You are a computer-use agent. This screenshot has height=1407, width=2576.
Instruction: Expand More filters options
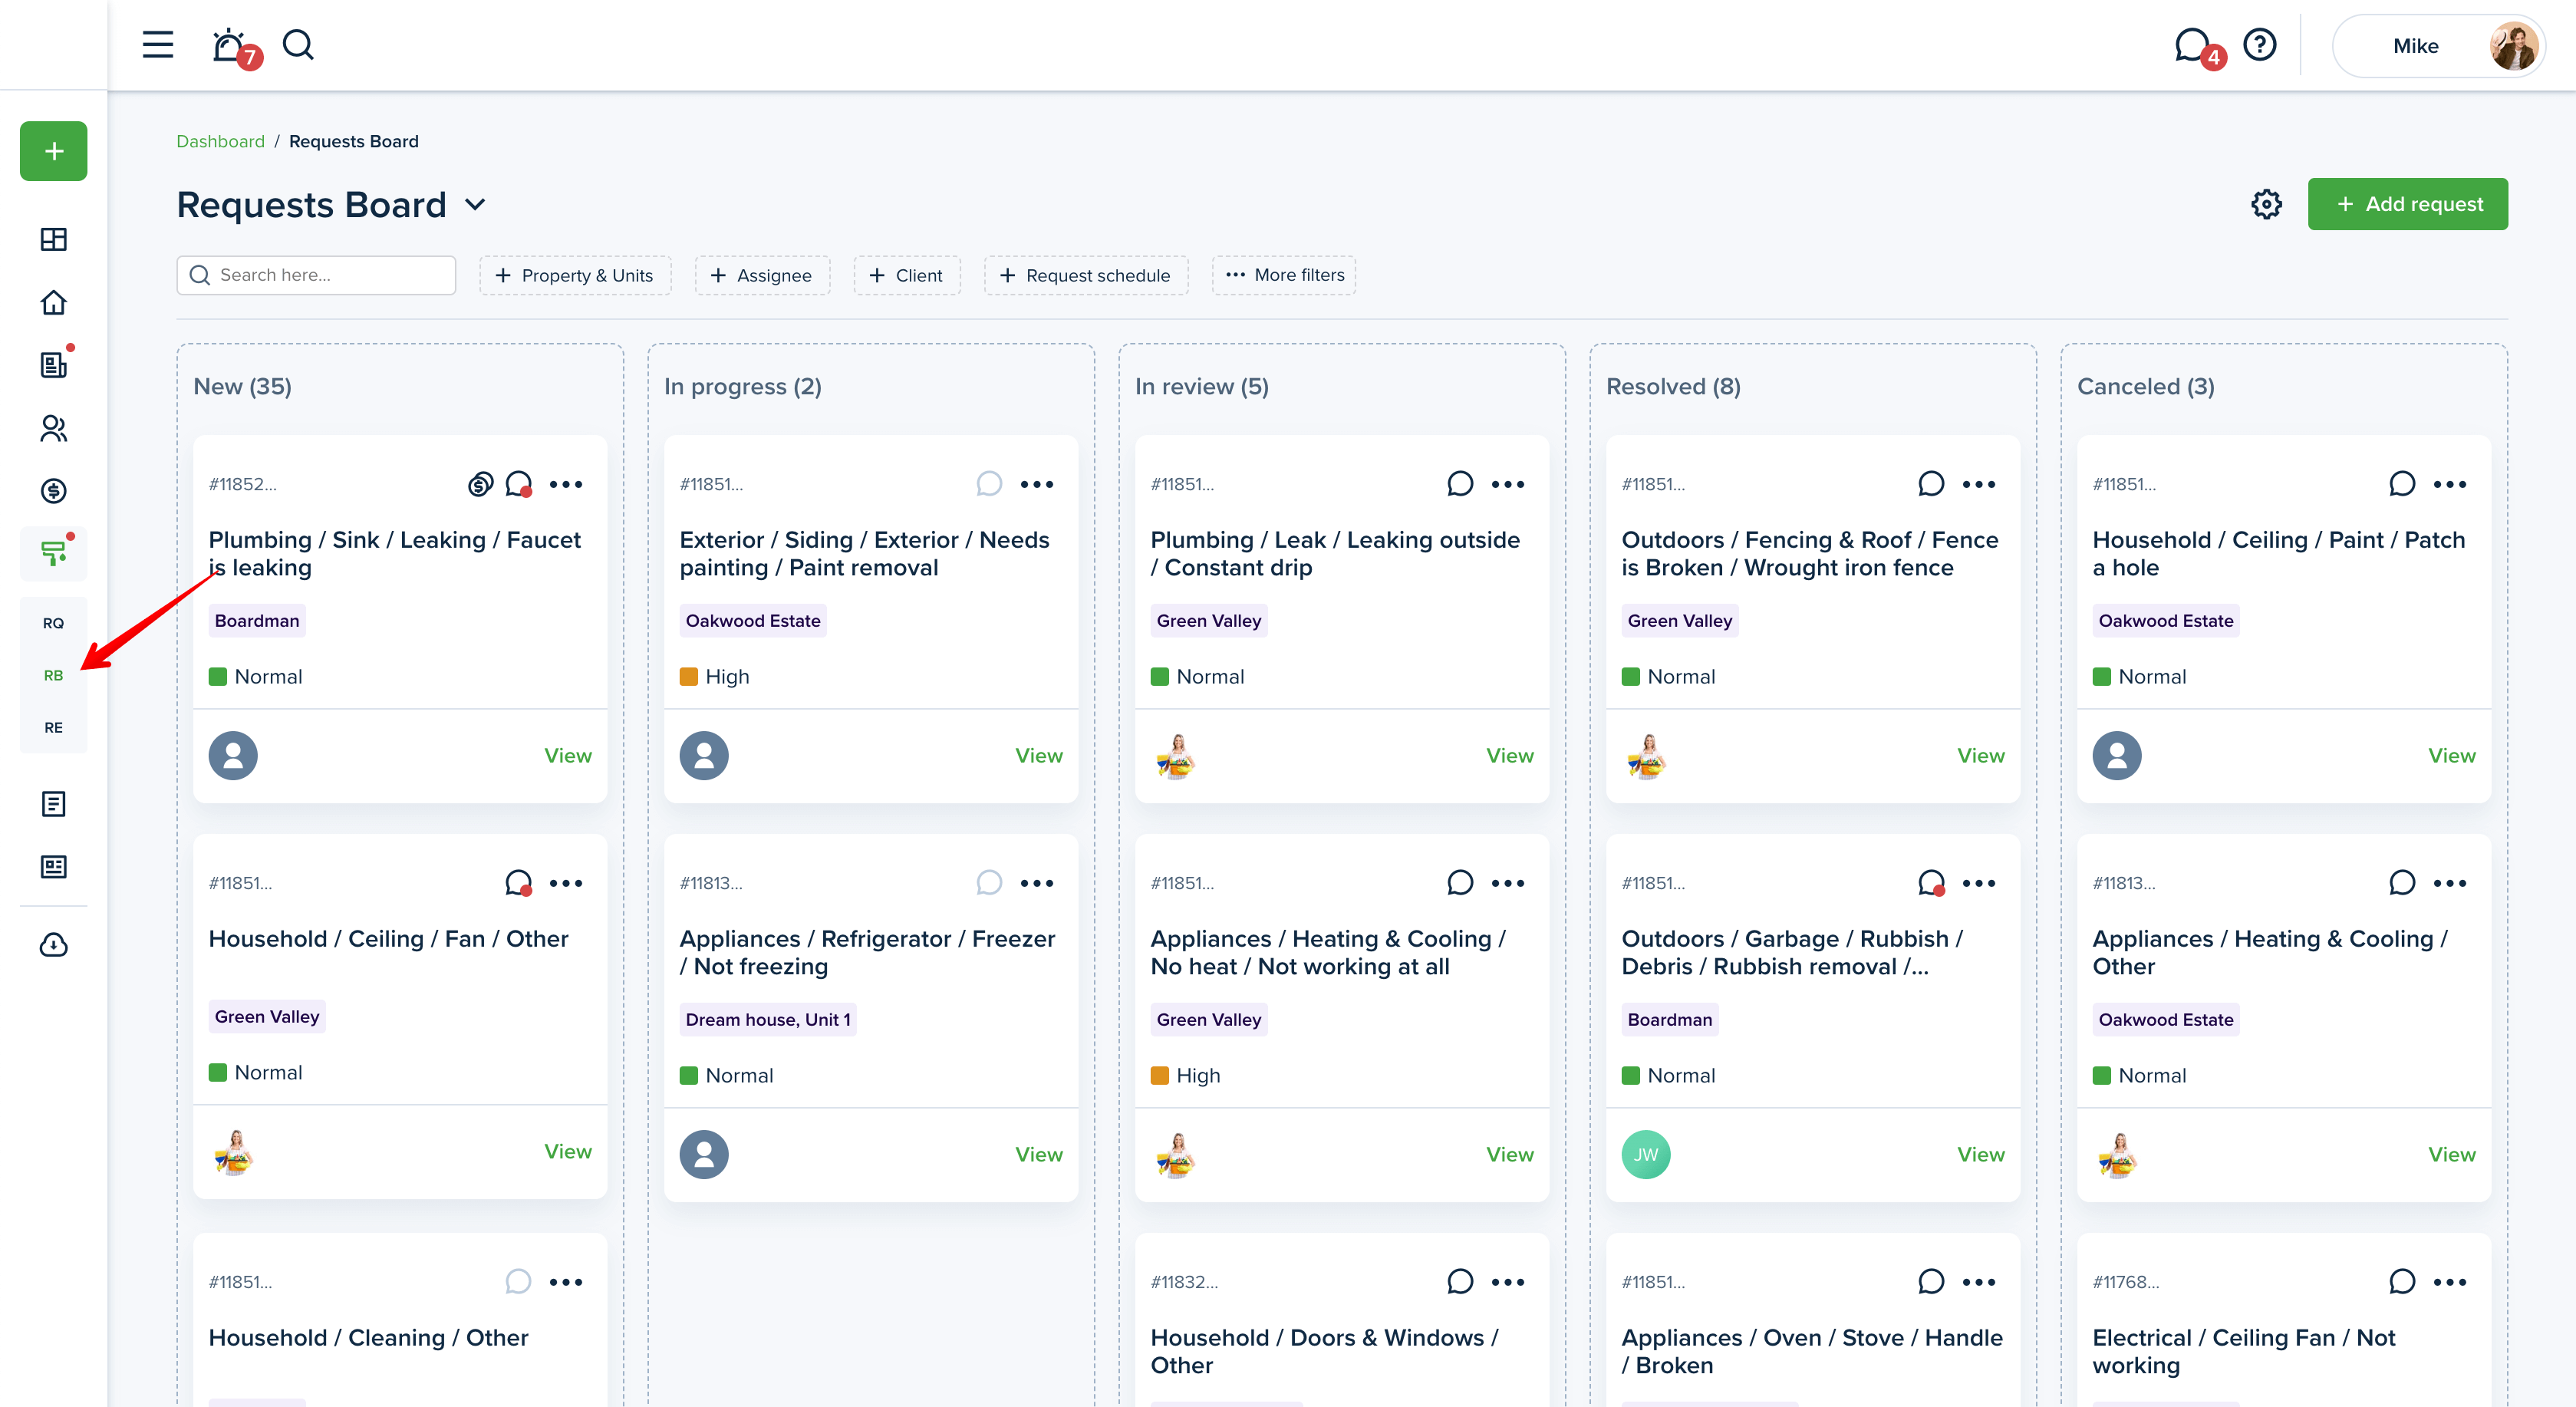[x=1284, y=275]
